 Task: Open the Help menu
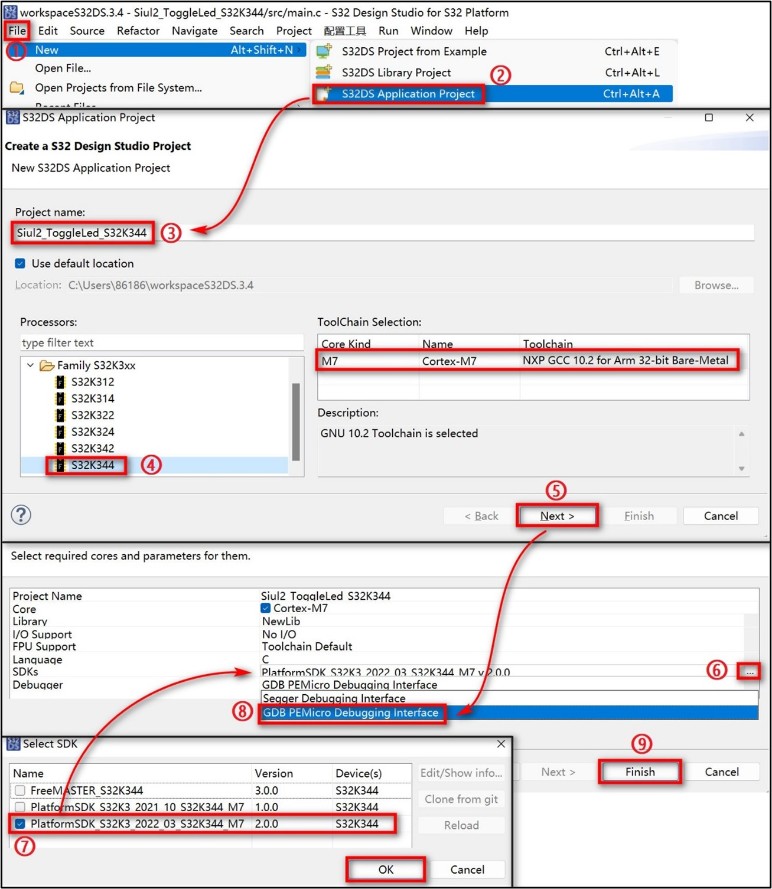(476, 31)
